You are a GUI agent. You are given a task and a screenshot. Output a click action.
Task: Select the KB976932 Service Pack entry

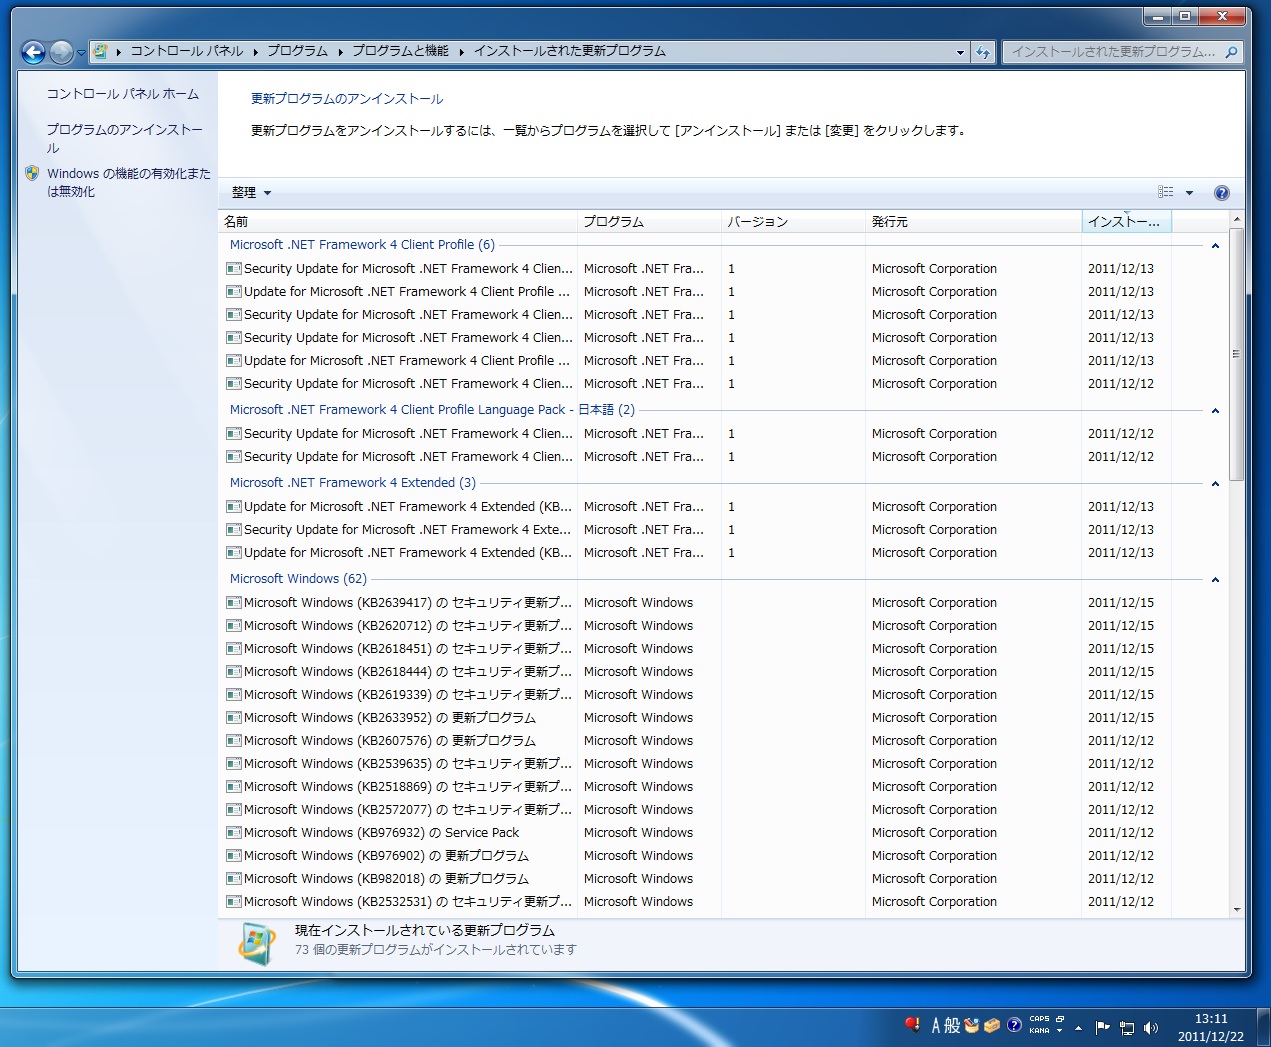381,833
